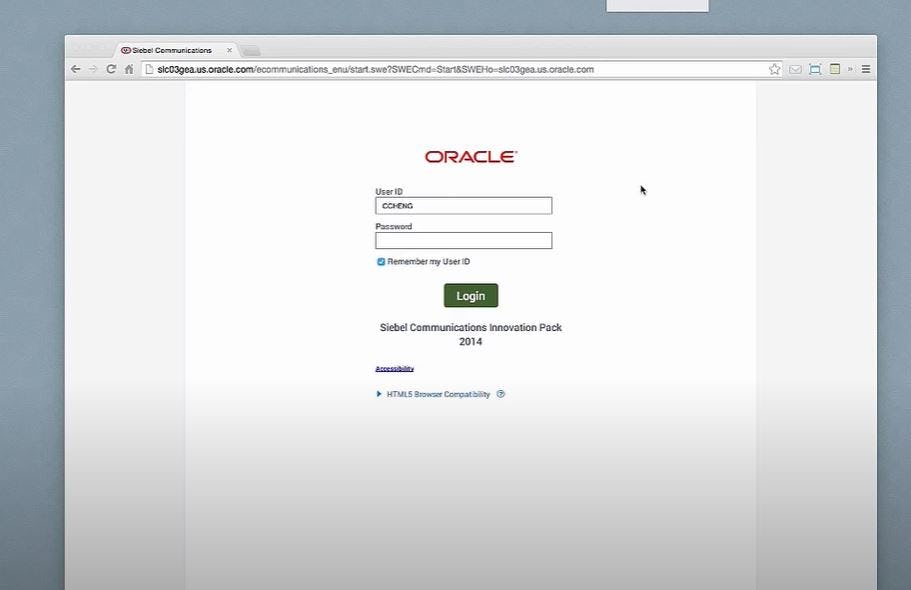Viewport: 911px width, 590px height.
Task: Click the yellow notes extension icon
Action: (835, 69)
